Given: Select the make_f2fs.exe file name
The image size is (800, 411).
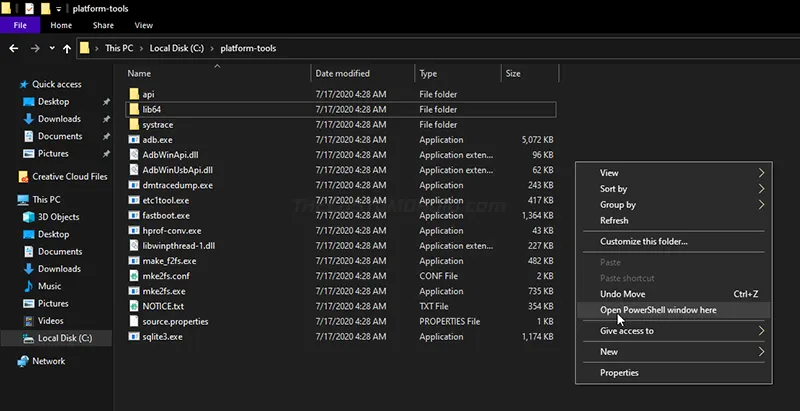Looking at the screenshot, I should click(x=169, y=261).
